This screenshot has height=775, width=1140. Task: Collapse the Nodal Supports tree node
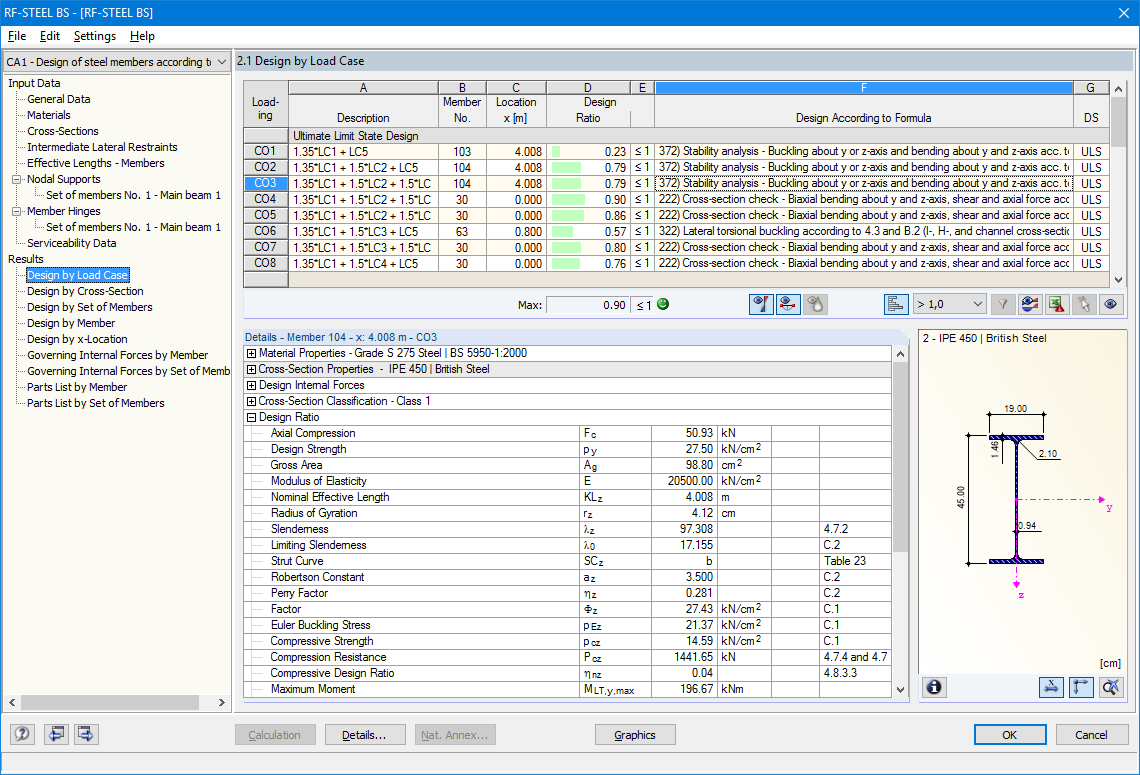pos(16,180)
